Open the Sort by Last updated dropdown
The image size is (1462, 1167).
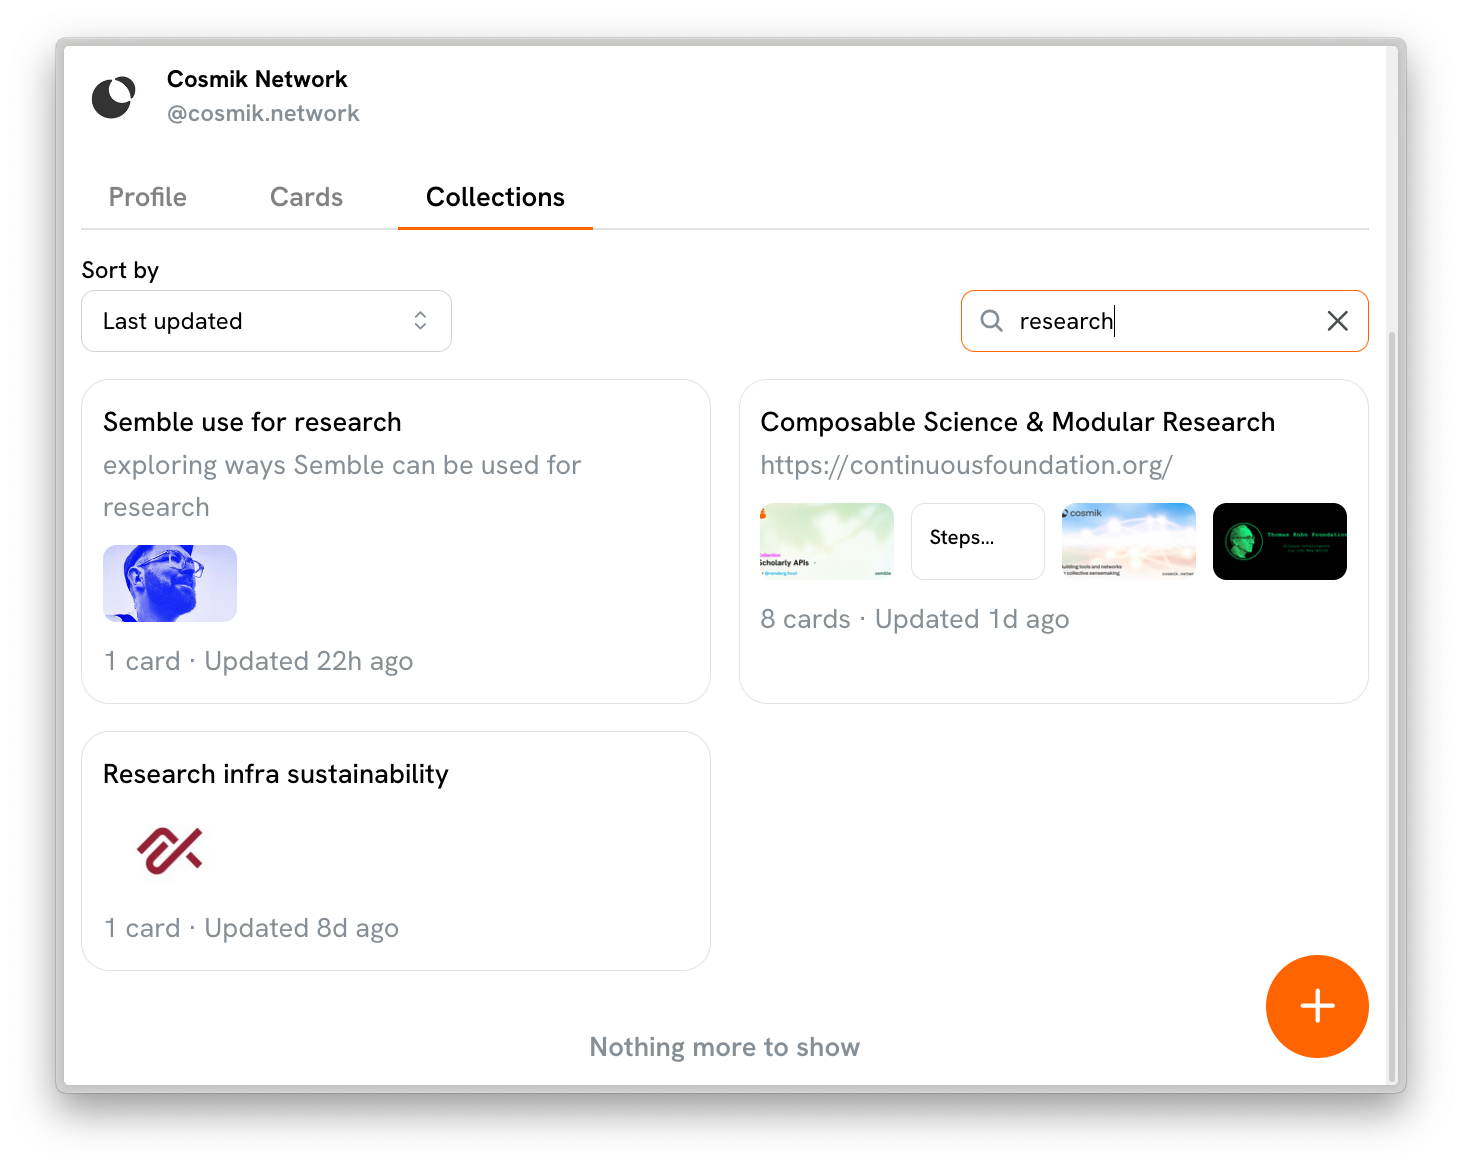tap(266, 321)
